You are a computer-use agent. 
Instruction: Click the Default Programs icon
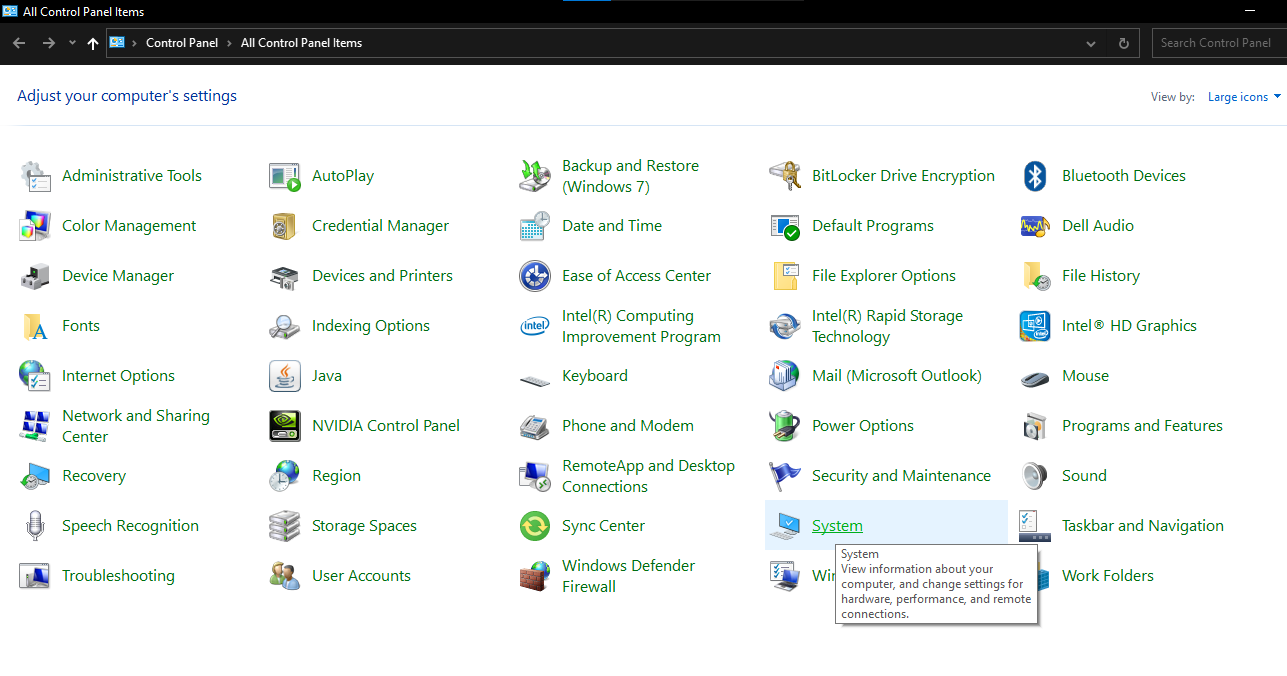click(x=785, y=226)
